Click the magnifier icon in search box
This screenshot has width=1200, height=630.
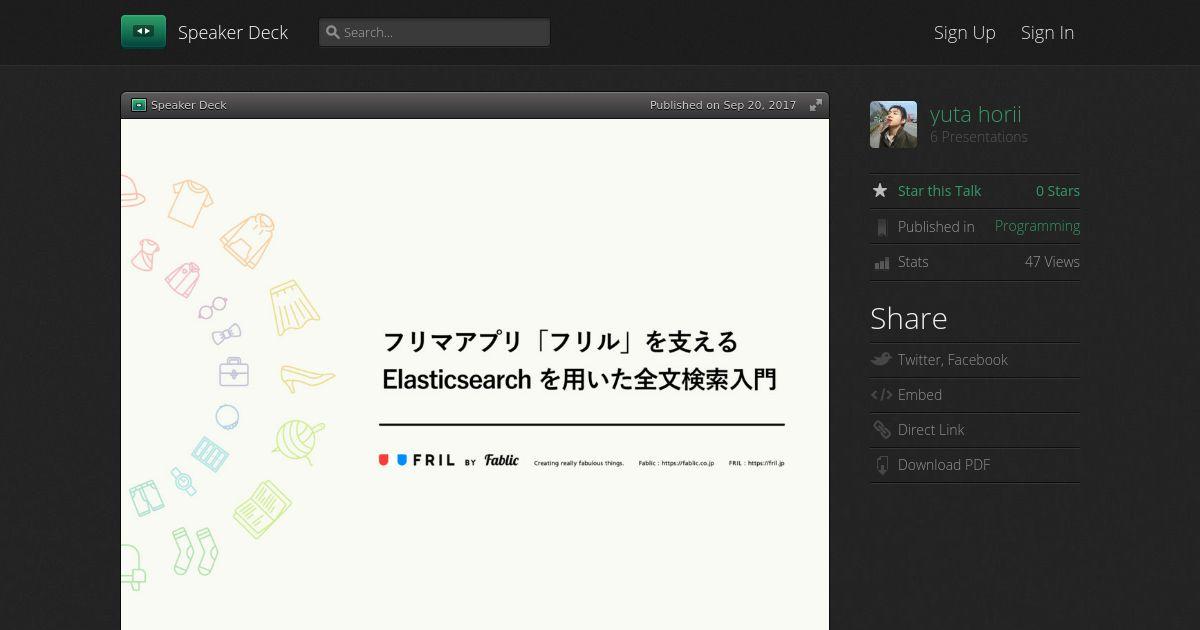tap(333, 32)
